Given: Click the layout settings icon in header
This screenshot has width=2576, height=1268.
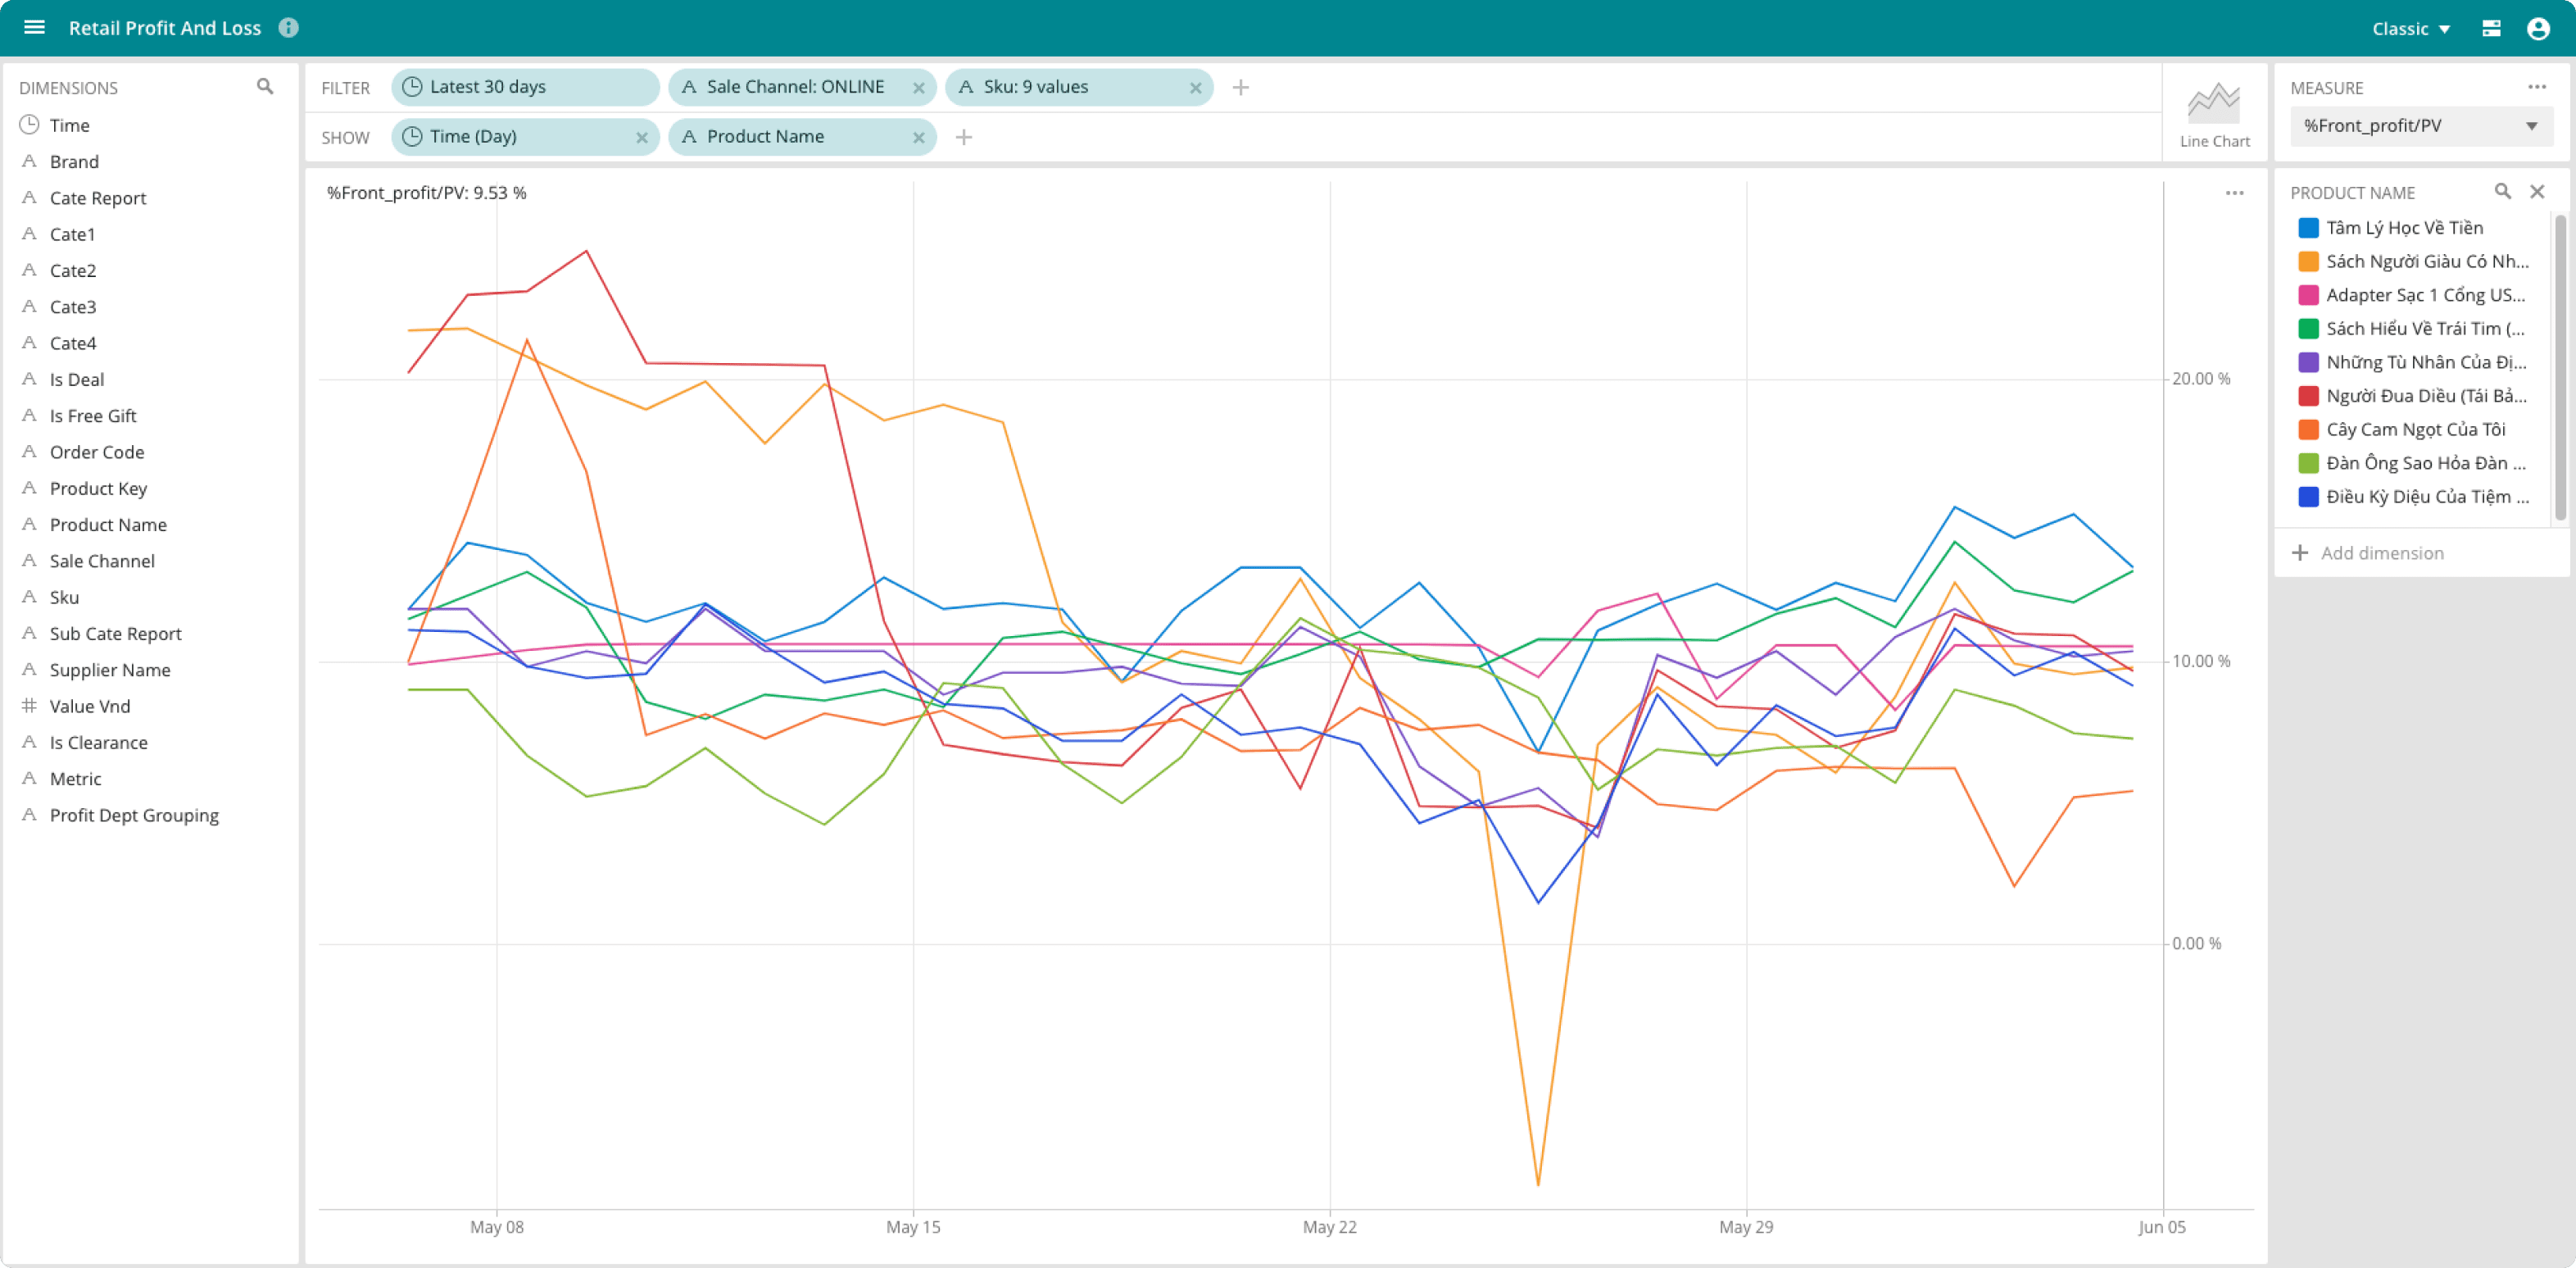Looking at the screenshot, I should [x=2491, y=28].
